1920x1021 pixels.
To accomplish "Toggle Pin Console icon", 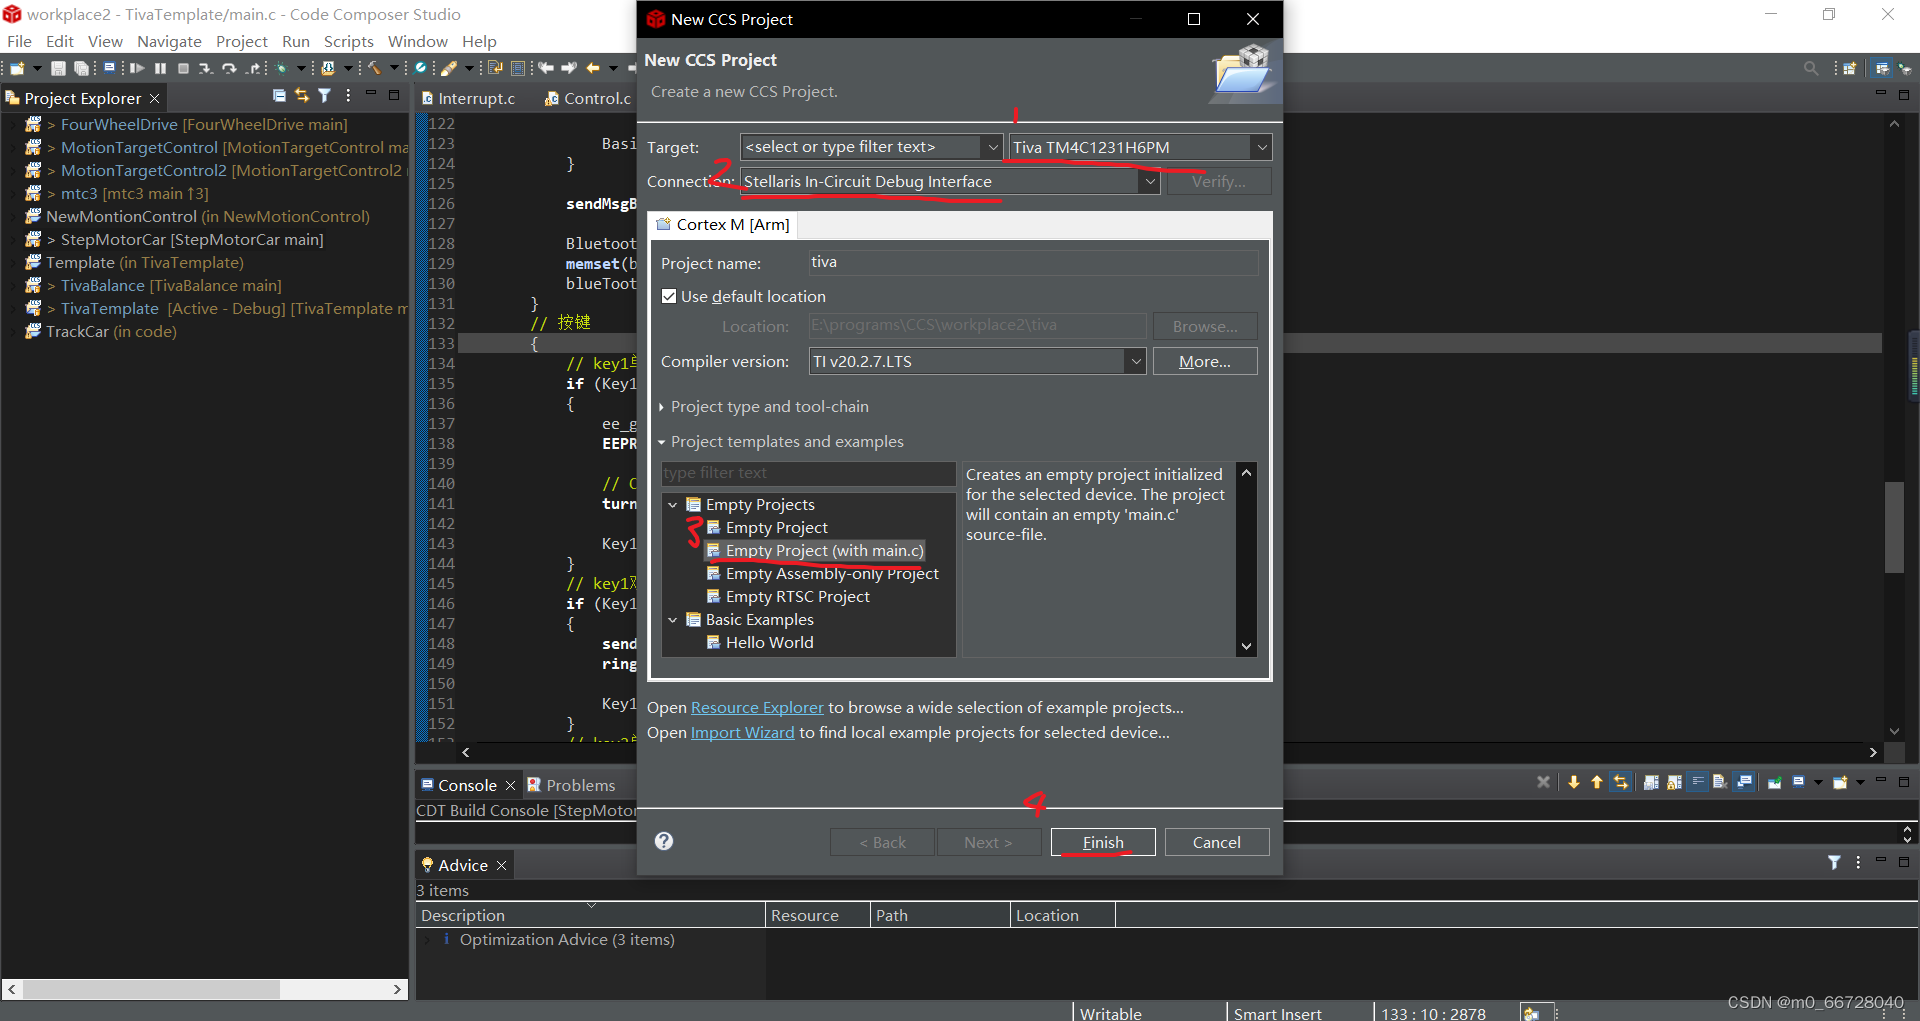I will [x=1774, y=782].
